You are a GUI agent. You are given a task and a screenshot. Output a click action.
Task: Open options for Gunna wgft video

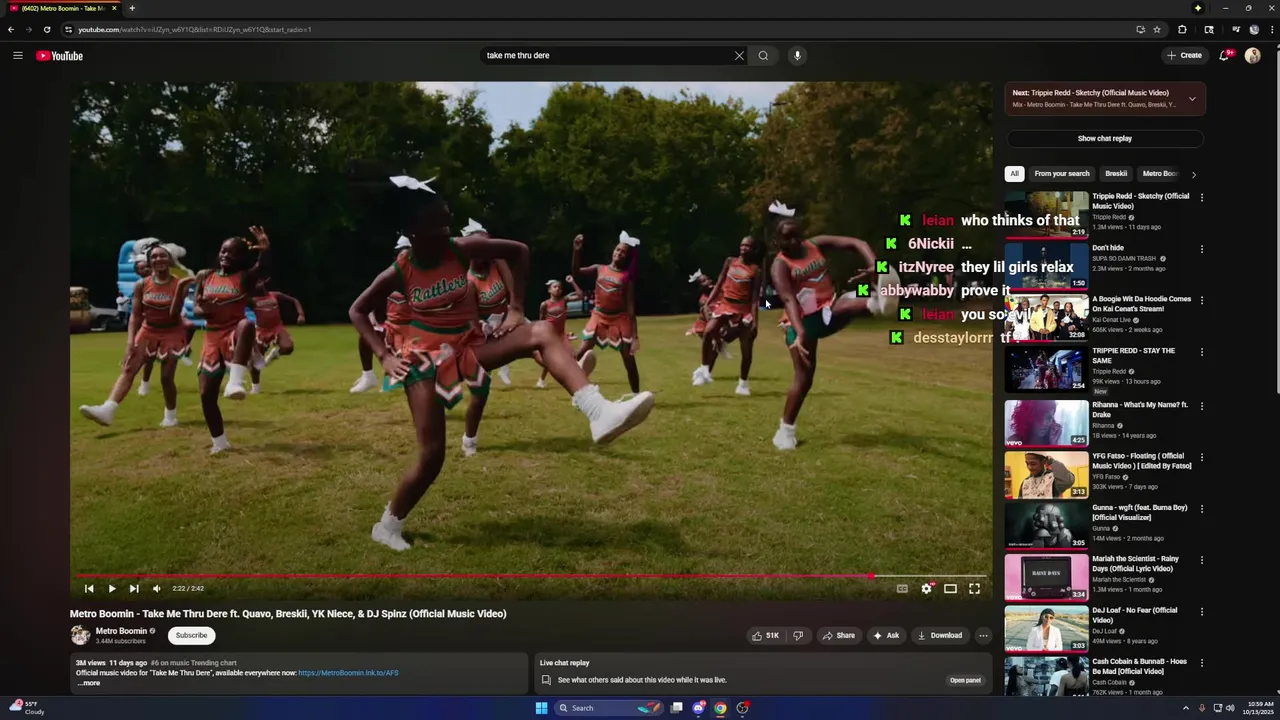1201,508
